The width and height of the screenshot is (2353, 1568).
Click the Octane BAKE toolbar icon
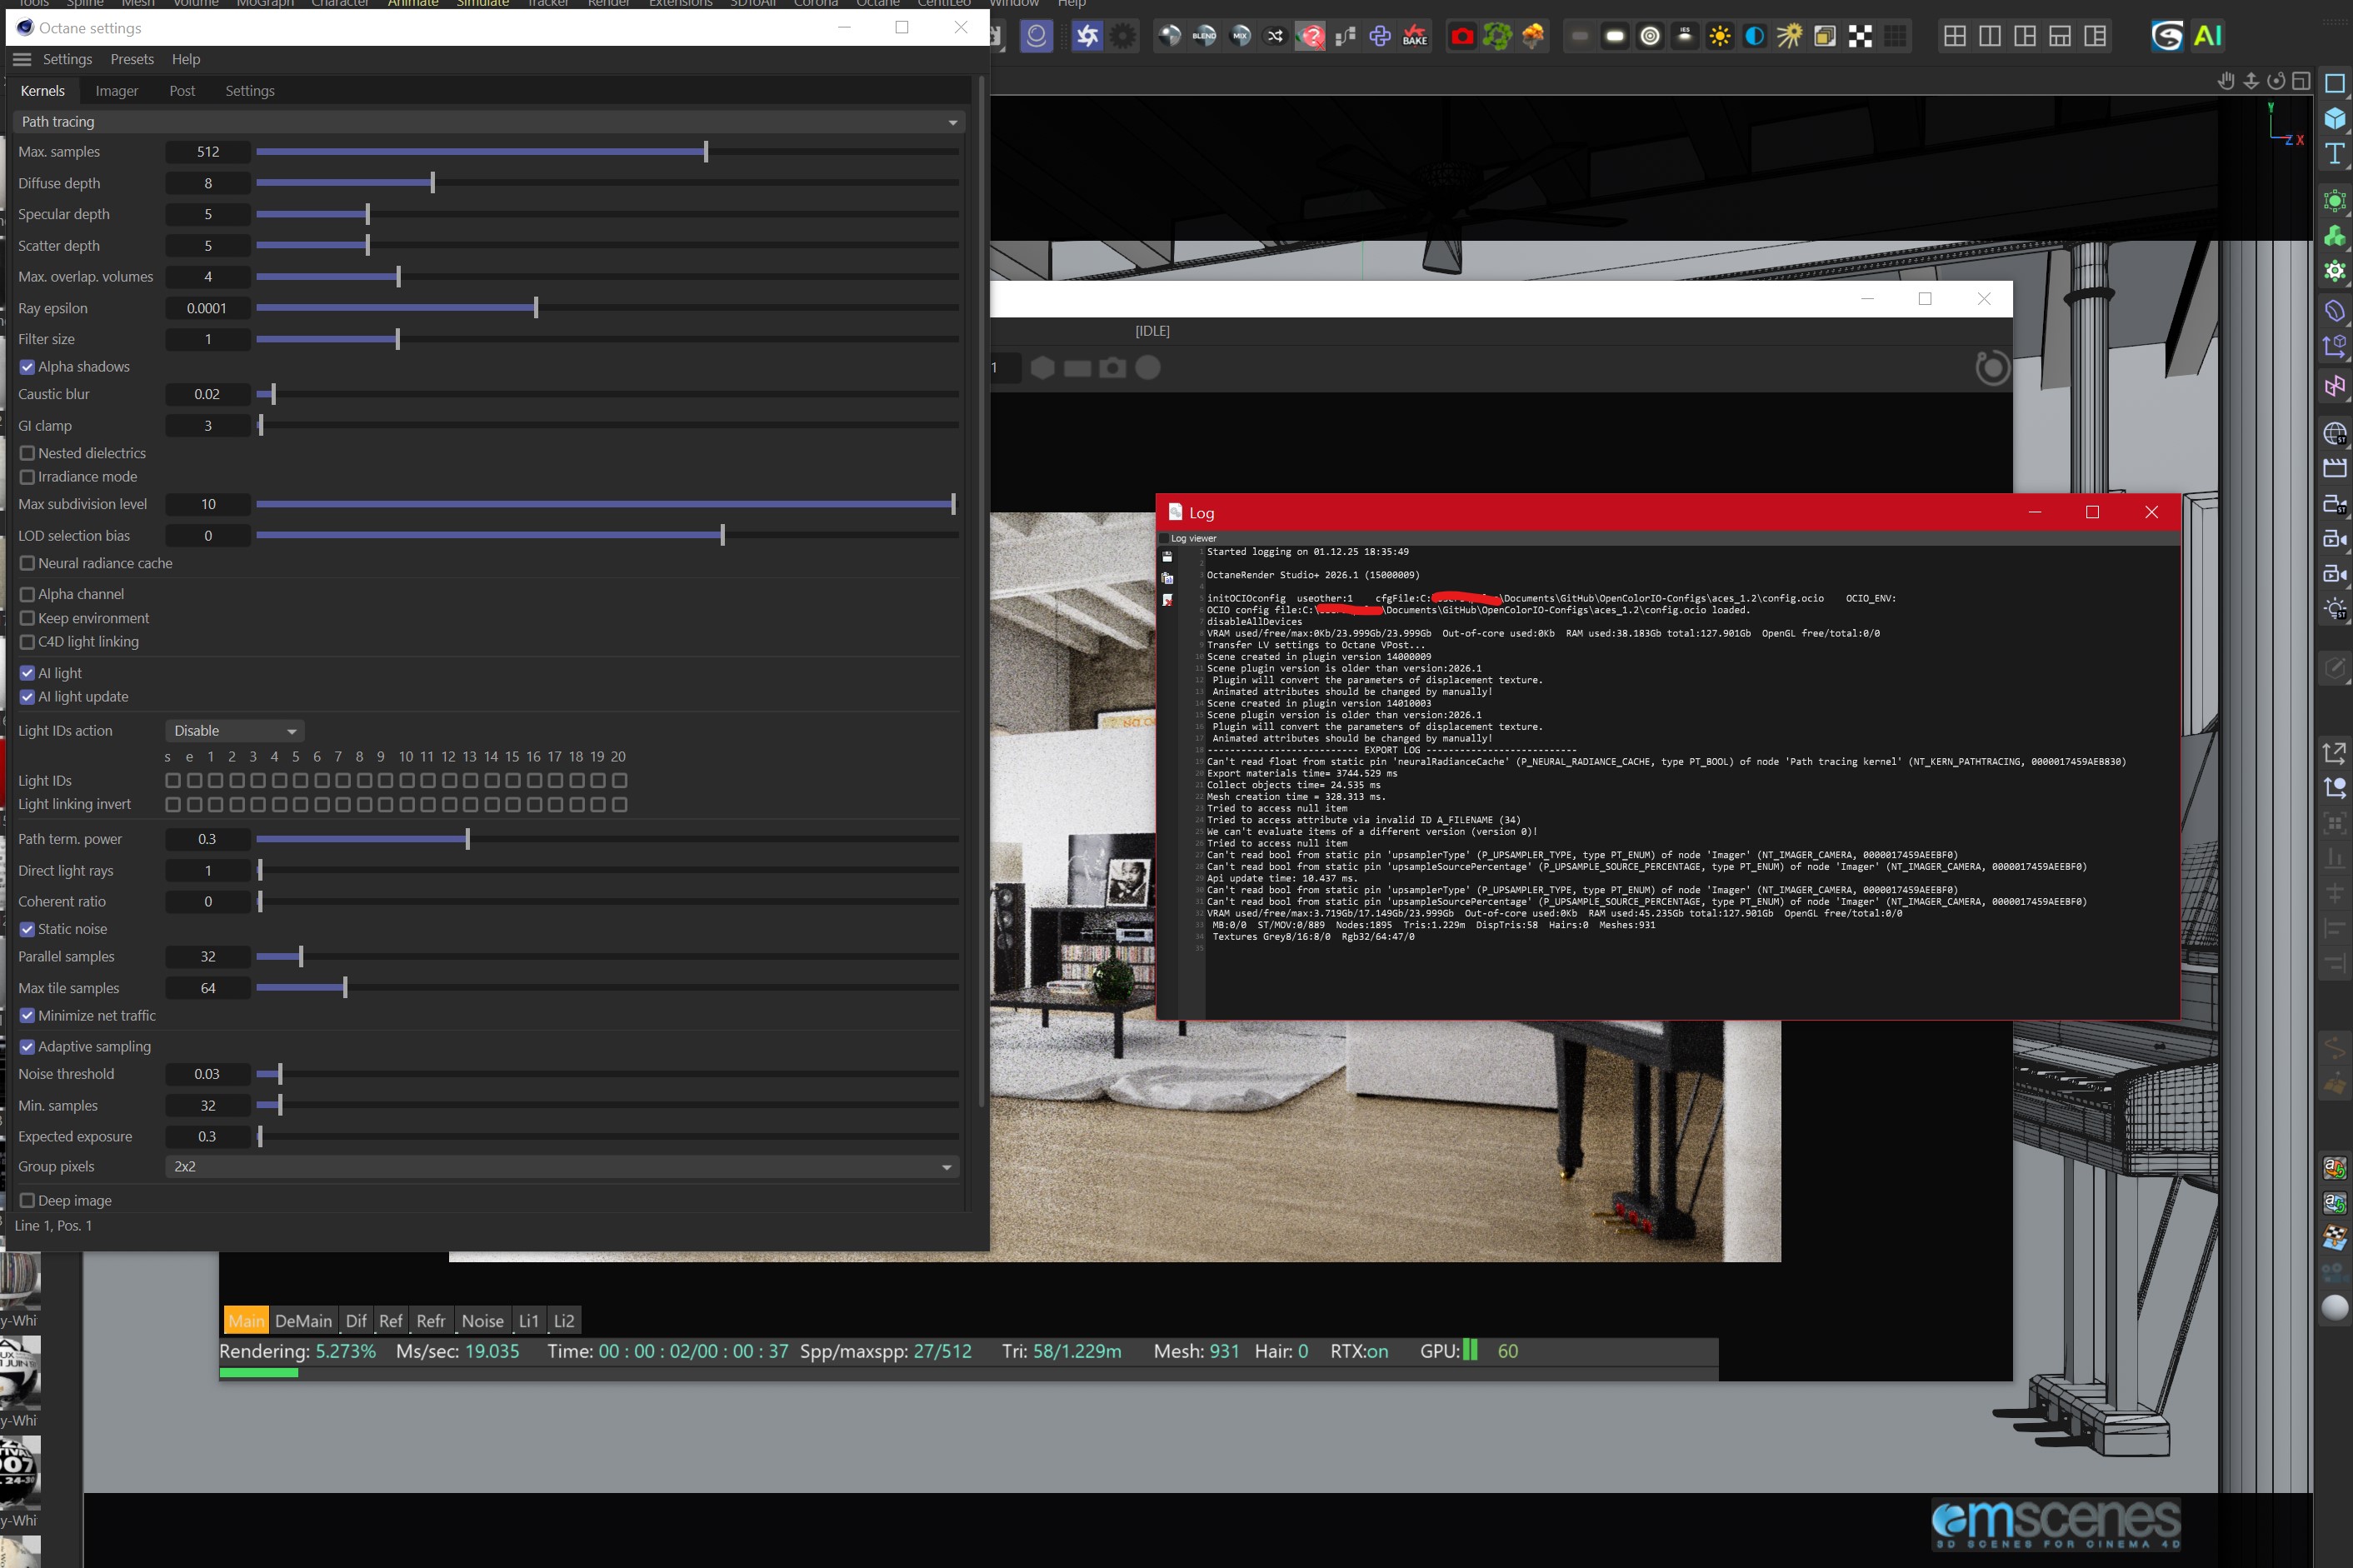point(1414,37)
